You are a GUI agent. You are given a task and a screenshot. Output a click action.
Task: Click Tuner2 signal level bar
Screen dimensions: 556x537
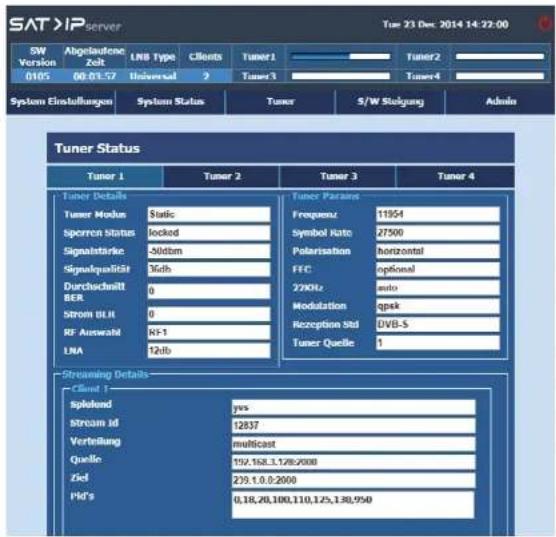pos(500,56)
